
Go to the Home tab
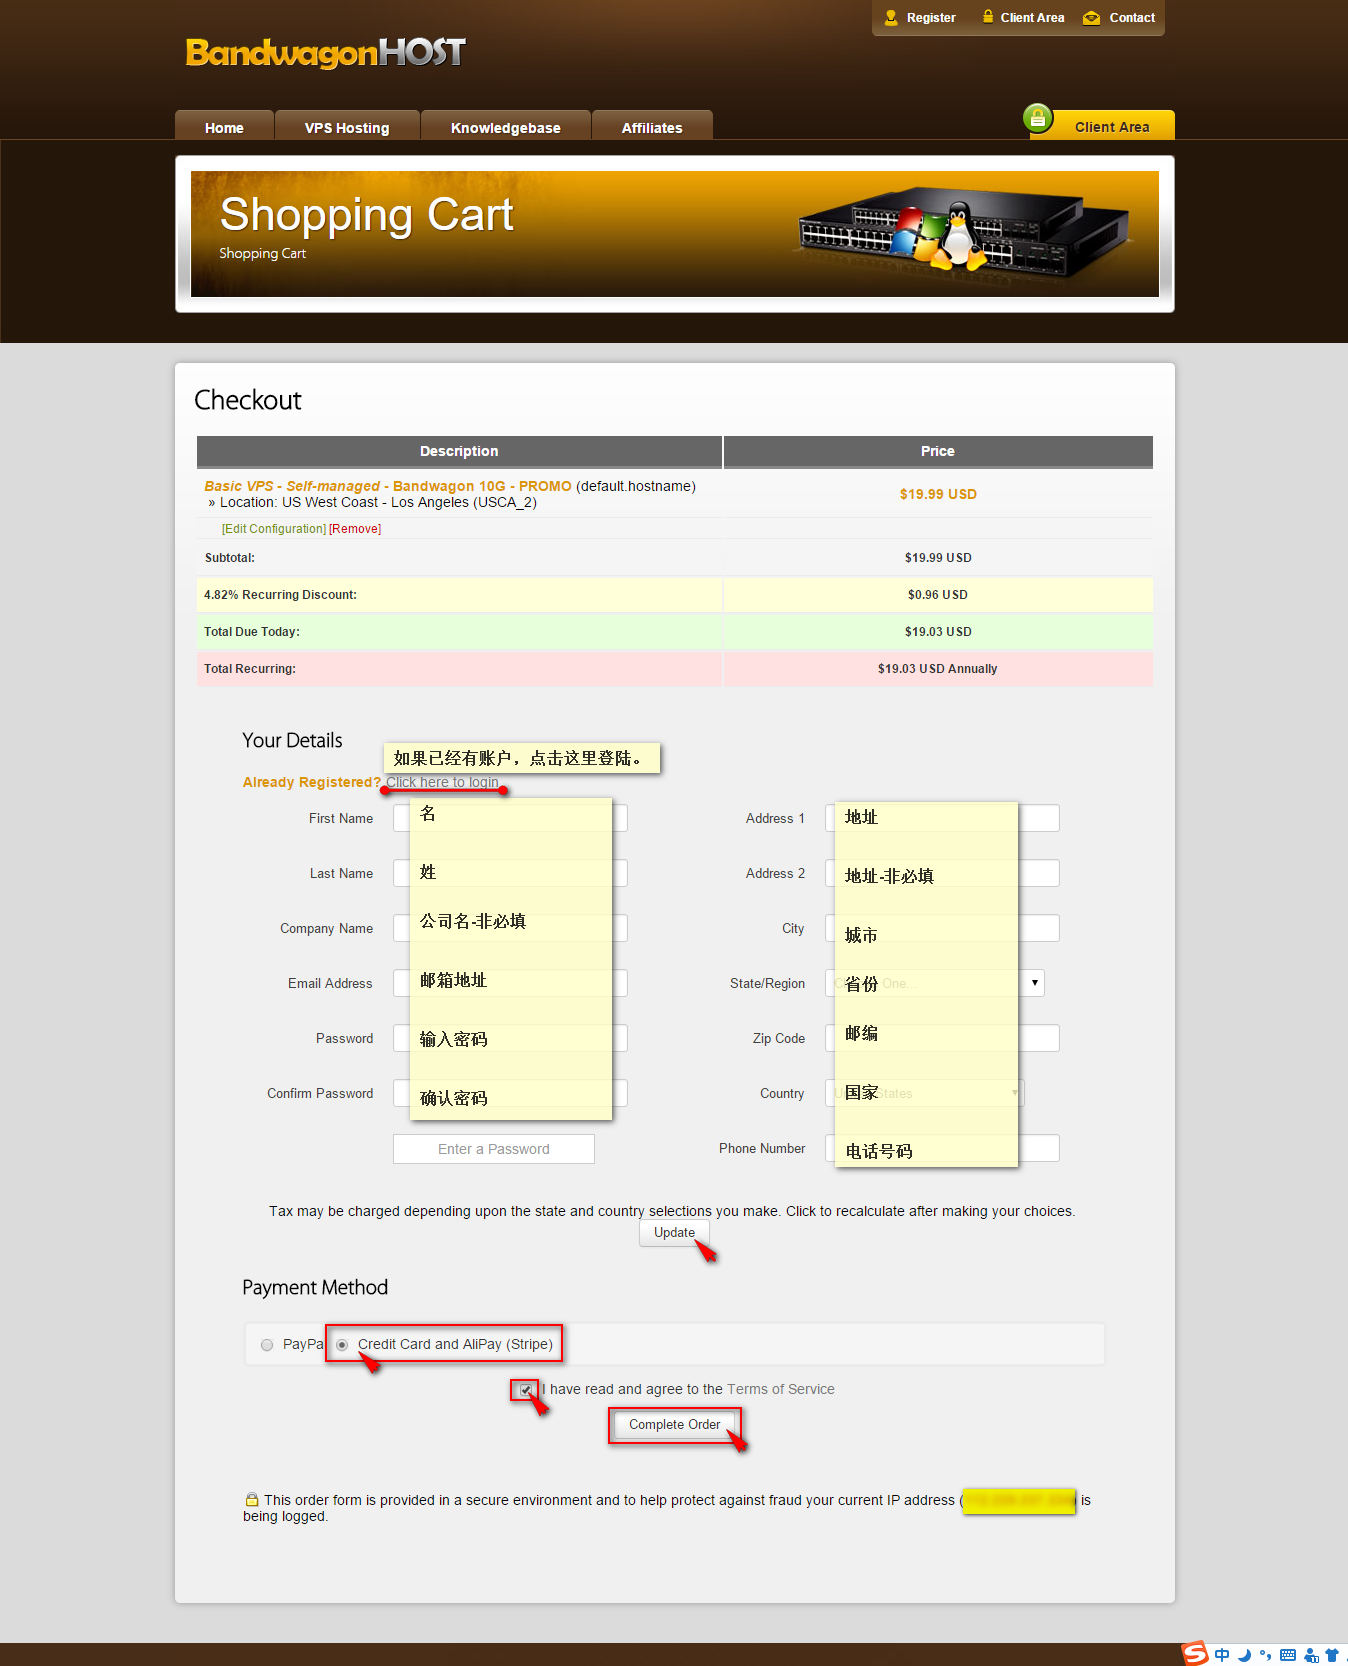[224, 127]
